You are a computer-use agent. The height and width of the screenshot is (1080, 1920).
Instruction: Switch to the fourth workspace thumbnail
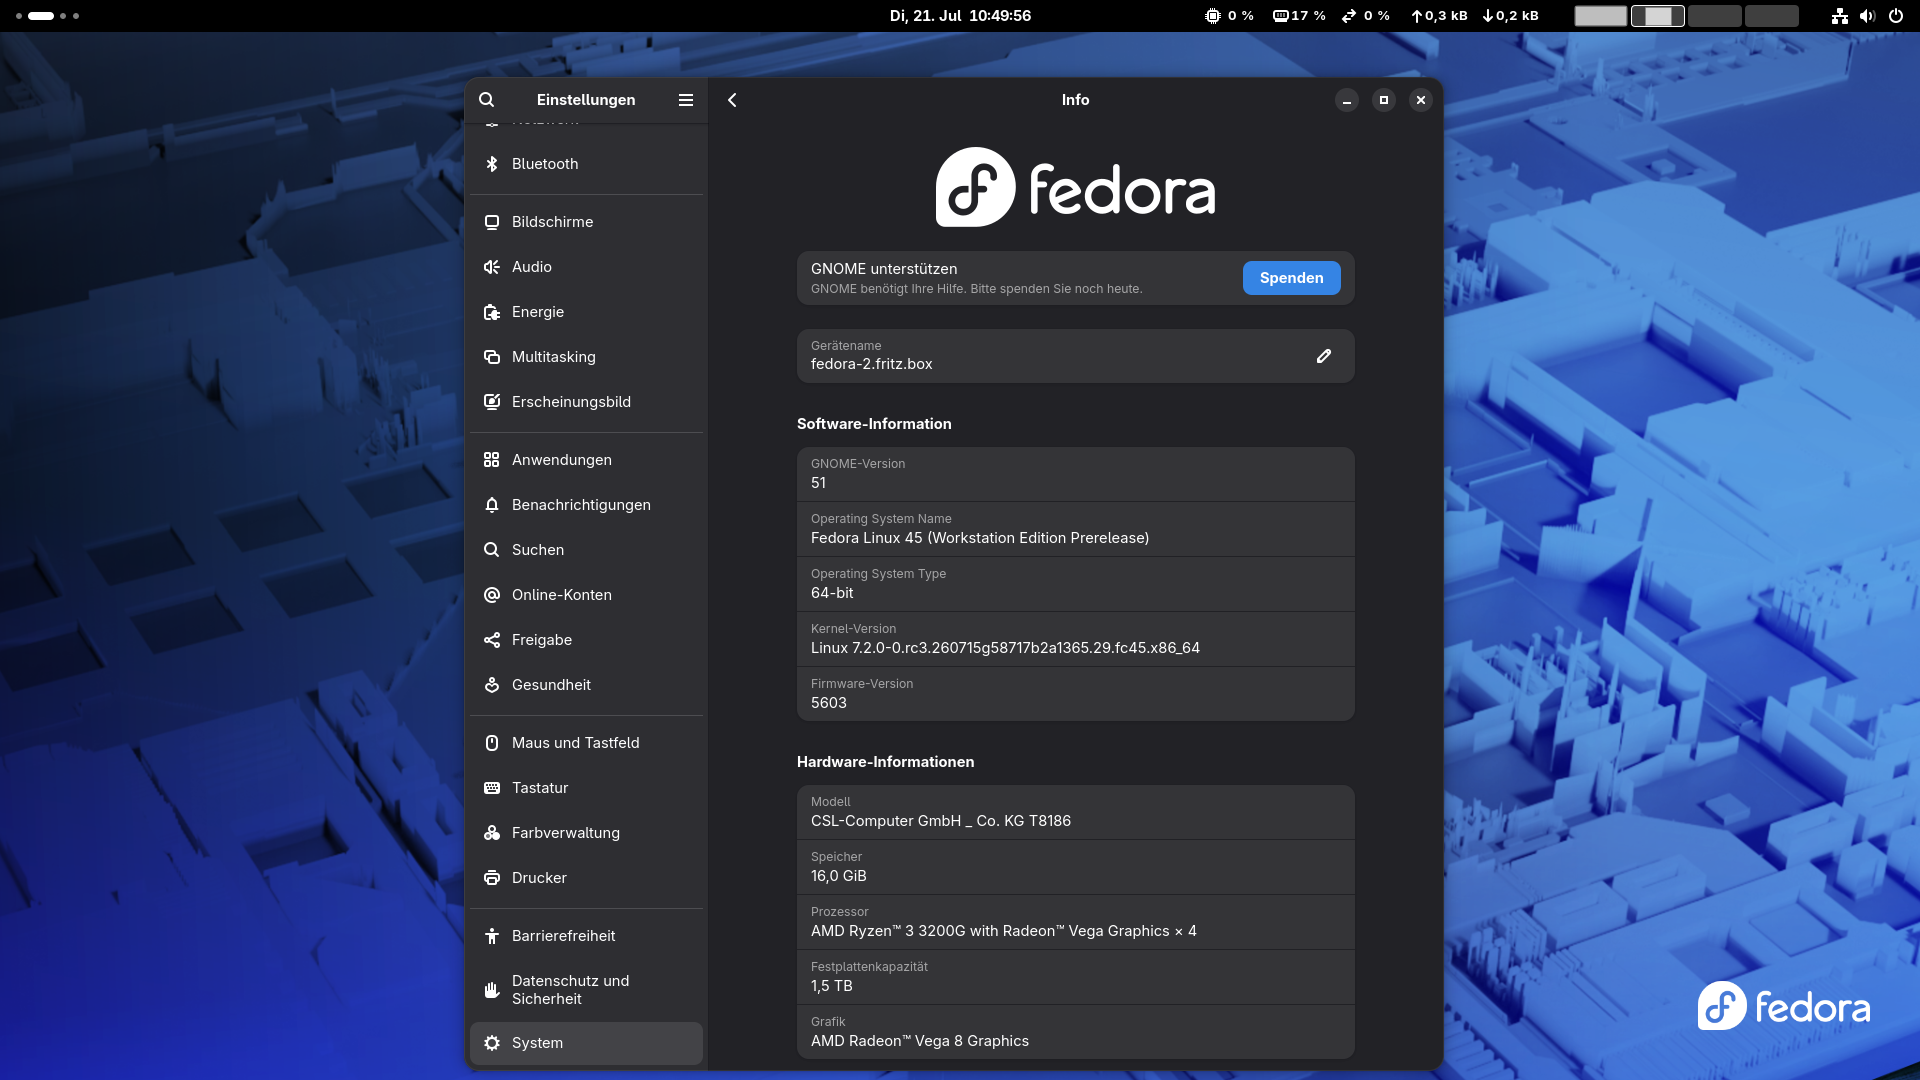(1772, 16)
